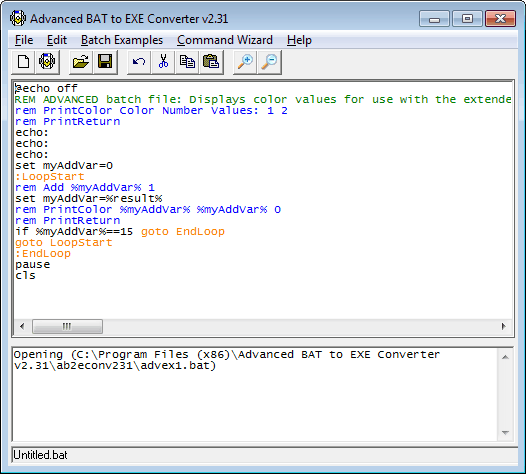The image size is (526, 474).
Task: Paste clipboard with toolbar icon
Action: pos(211,62)
